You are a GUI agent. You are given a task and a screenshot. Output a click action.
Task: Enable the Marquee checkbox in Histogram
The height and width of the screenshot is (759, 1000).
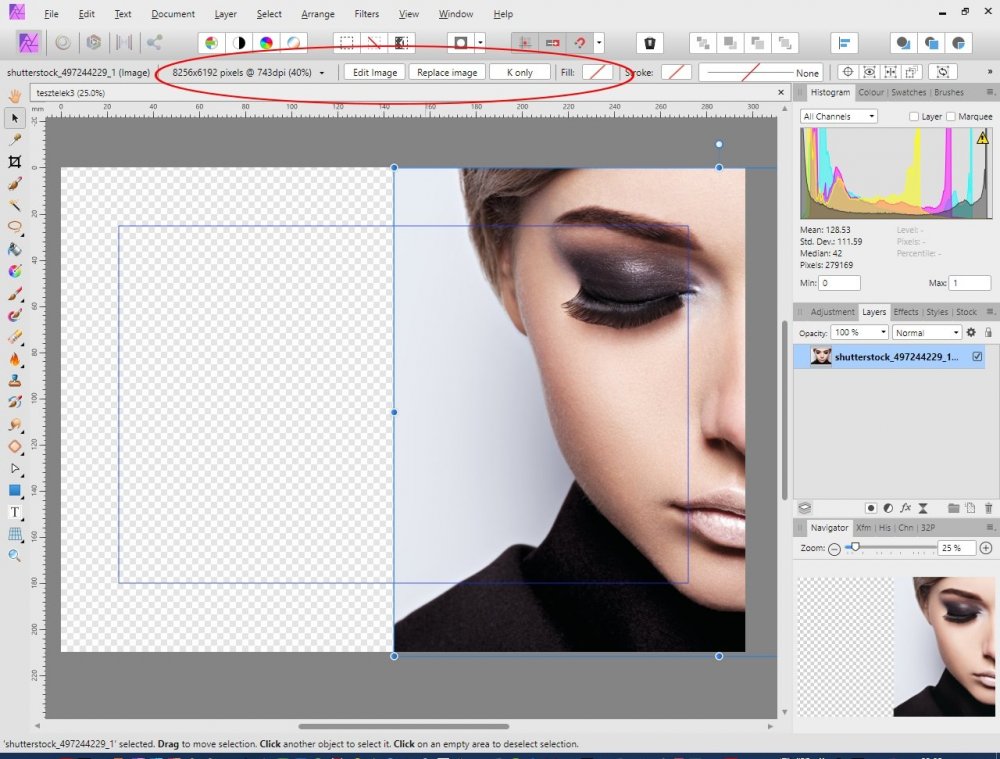950,117
